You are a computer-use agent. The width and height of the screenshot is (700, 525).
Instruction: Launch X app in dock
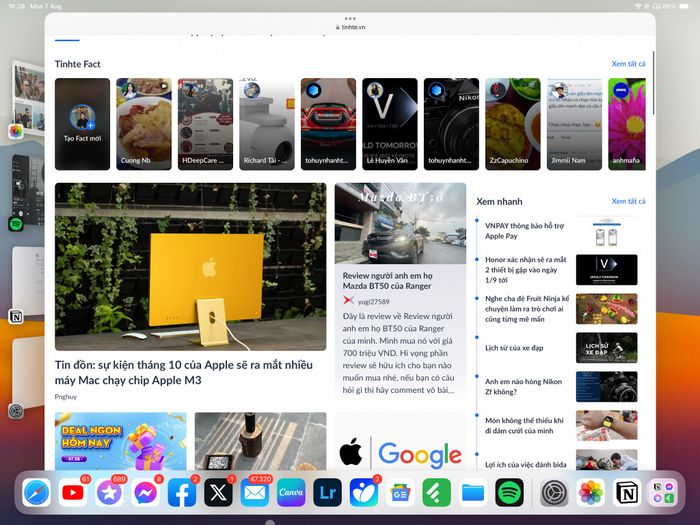tap(218, 493)
